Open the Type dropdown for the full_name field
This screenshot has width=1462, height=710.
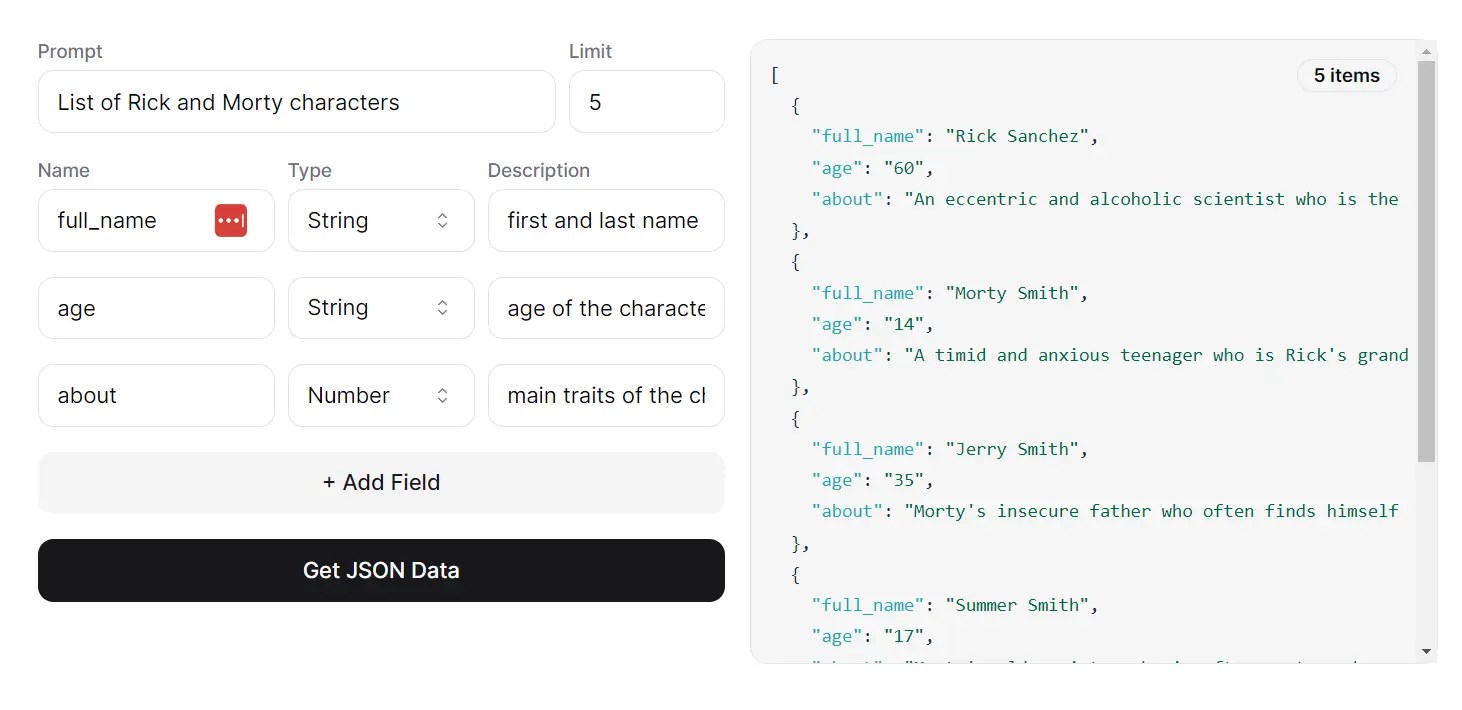(x=381, y=220)
